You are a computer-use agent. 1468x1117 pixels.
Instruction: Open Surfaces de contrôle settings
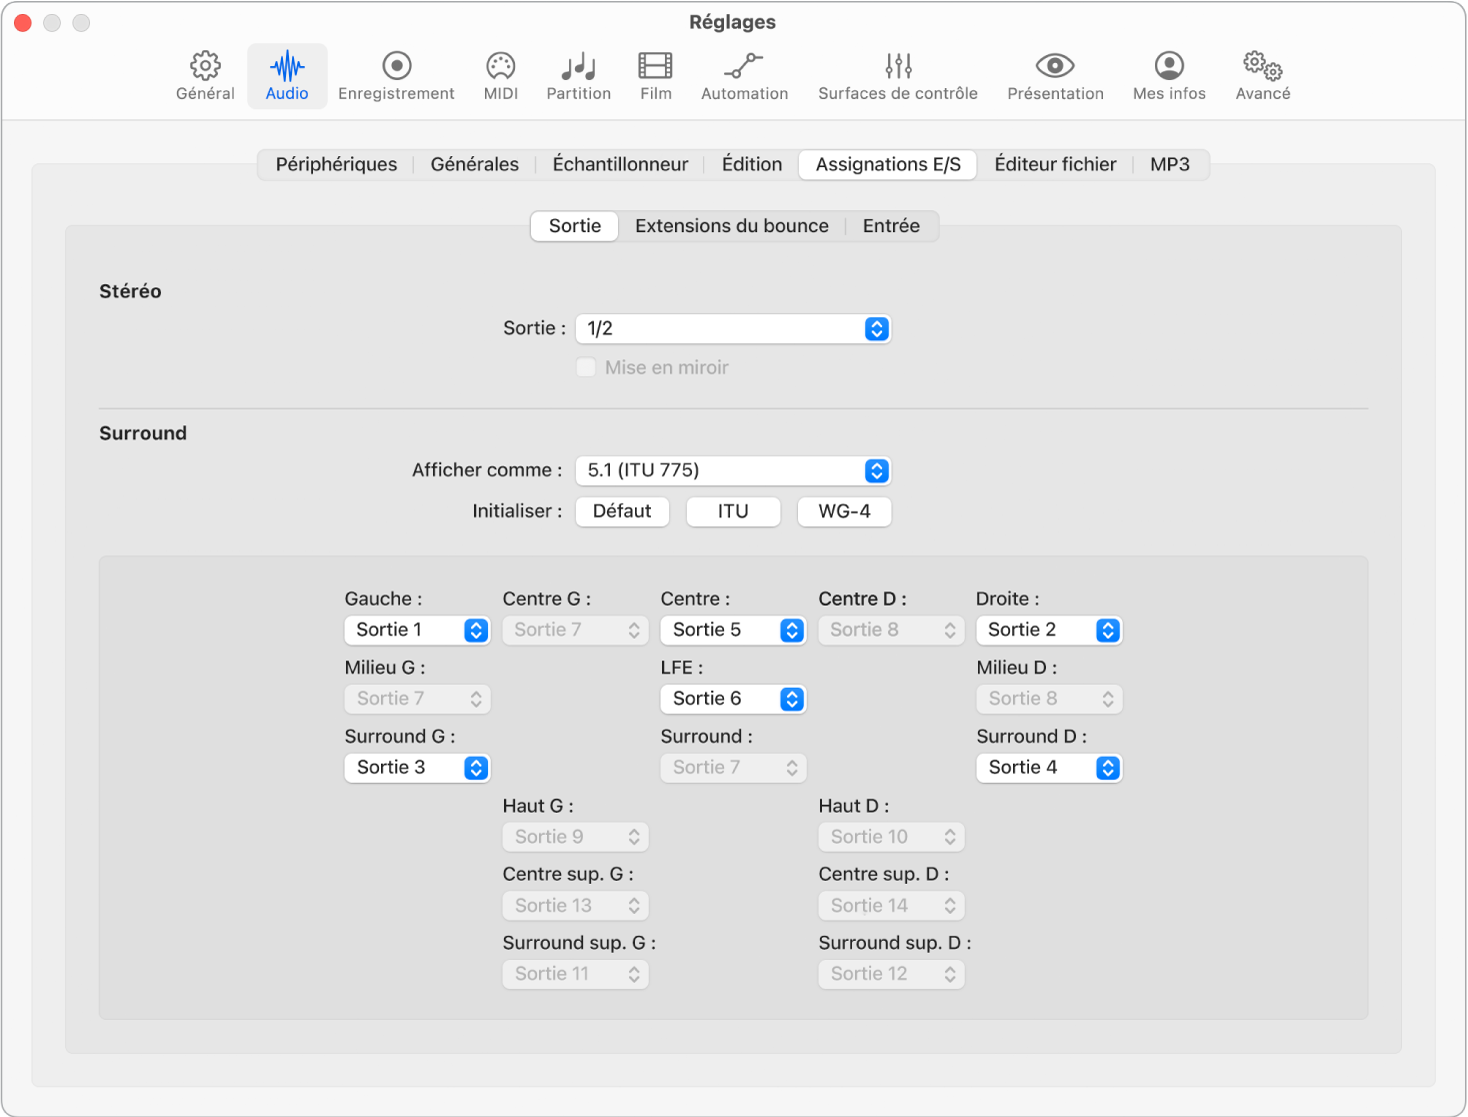[896, 75]
